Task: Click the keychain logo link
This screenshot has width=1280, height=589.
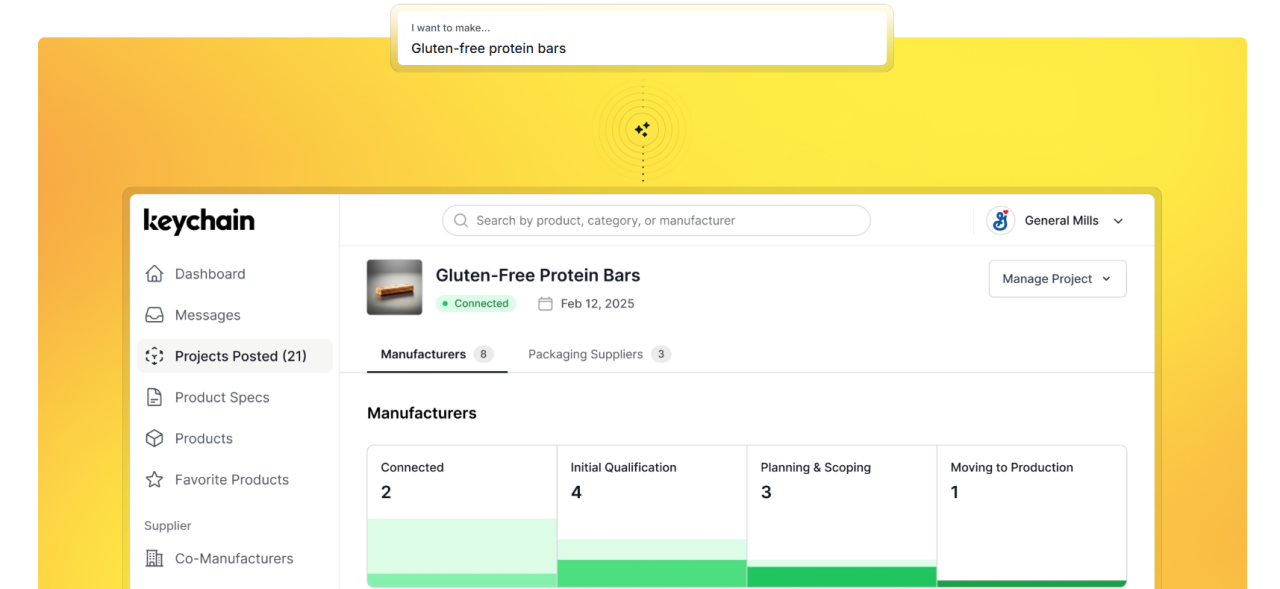Action: click(x=199, y=221)
